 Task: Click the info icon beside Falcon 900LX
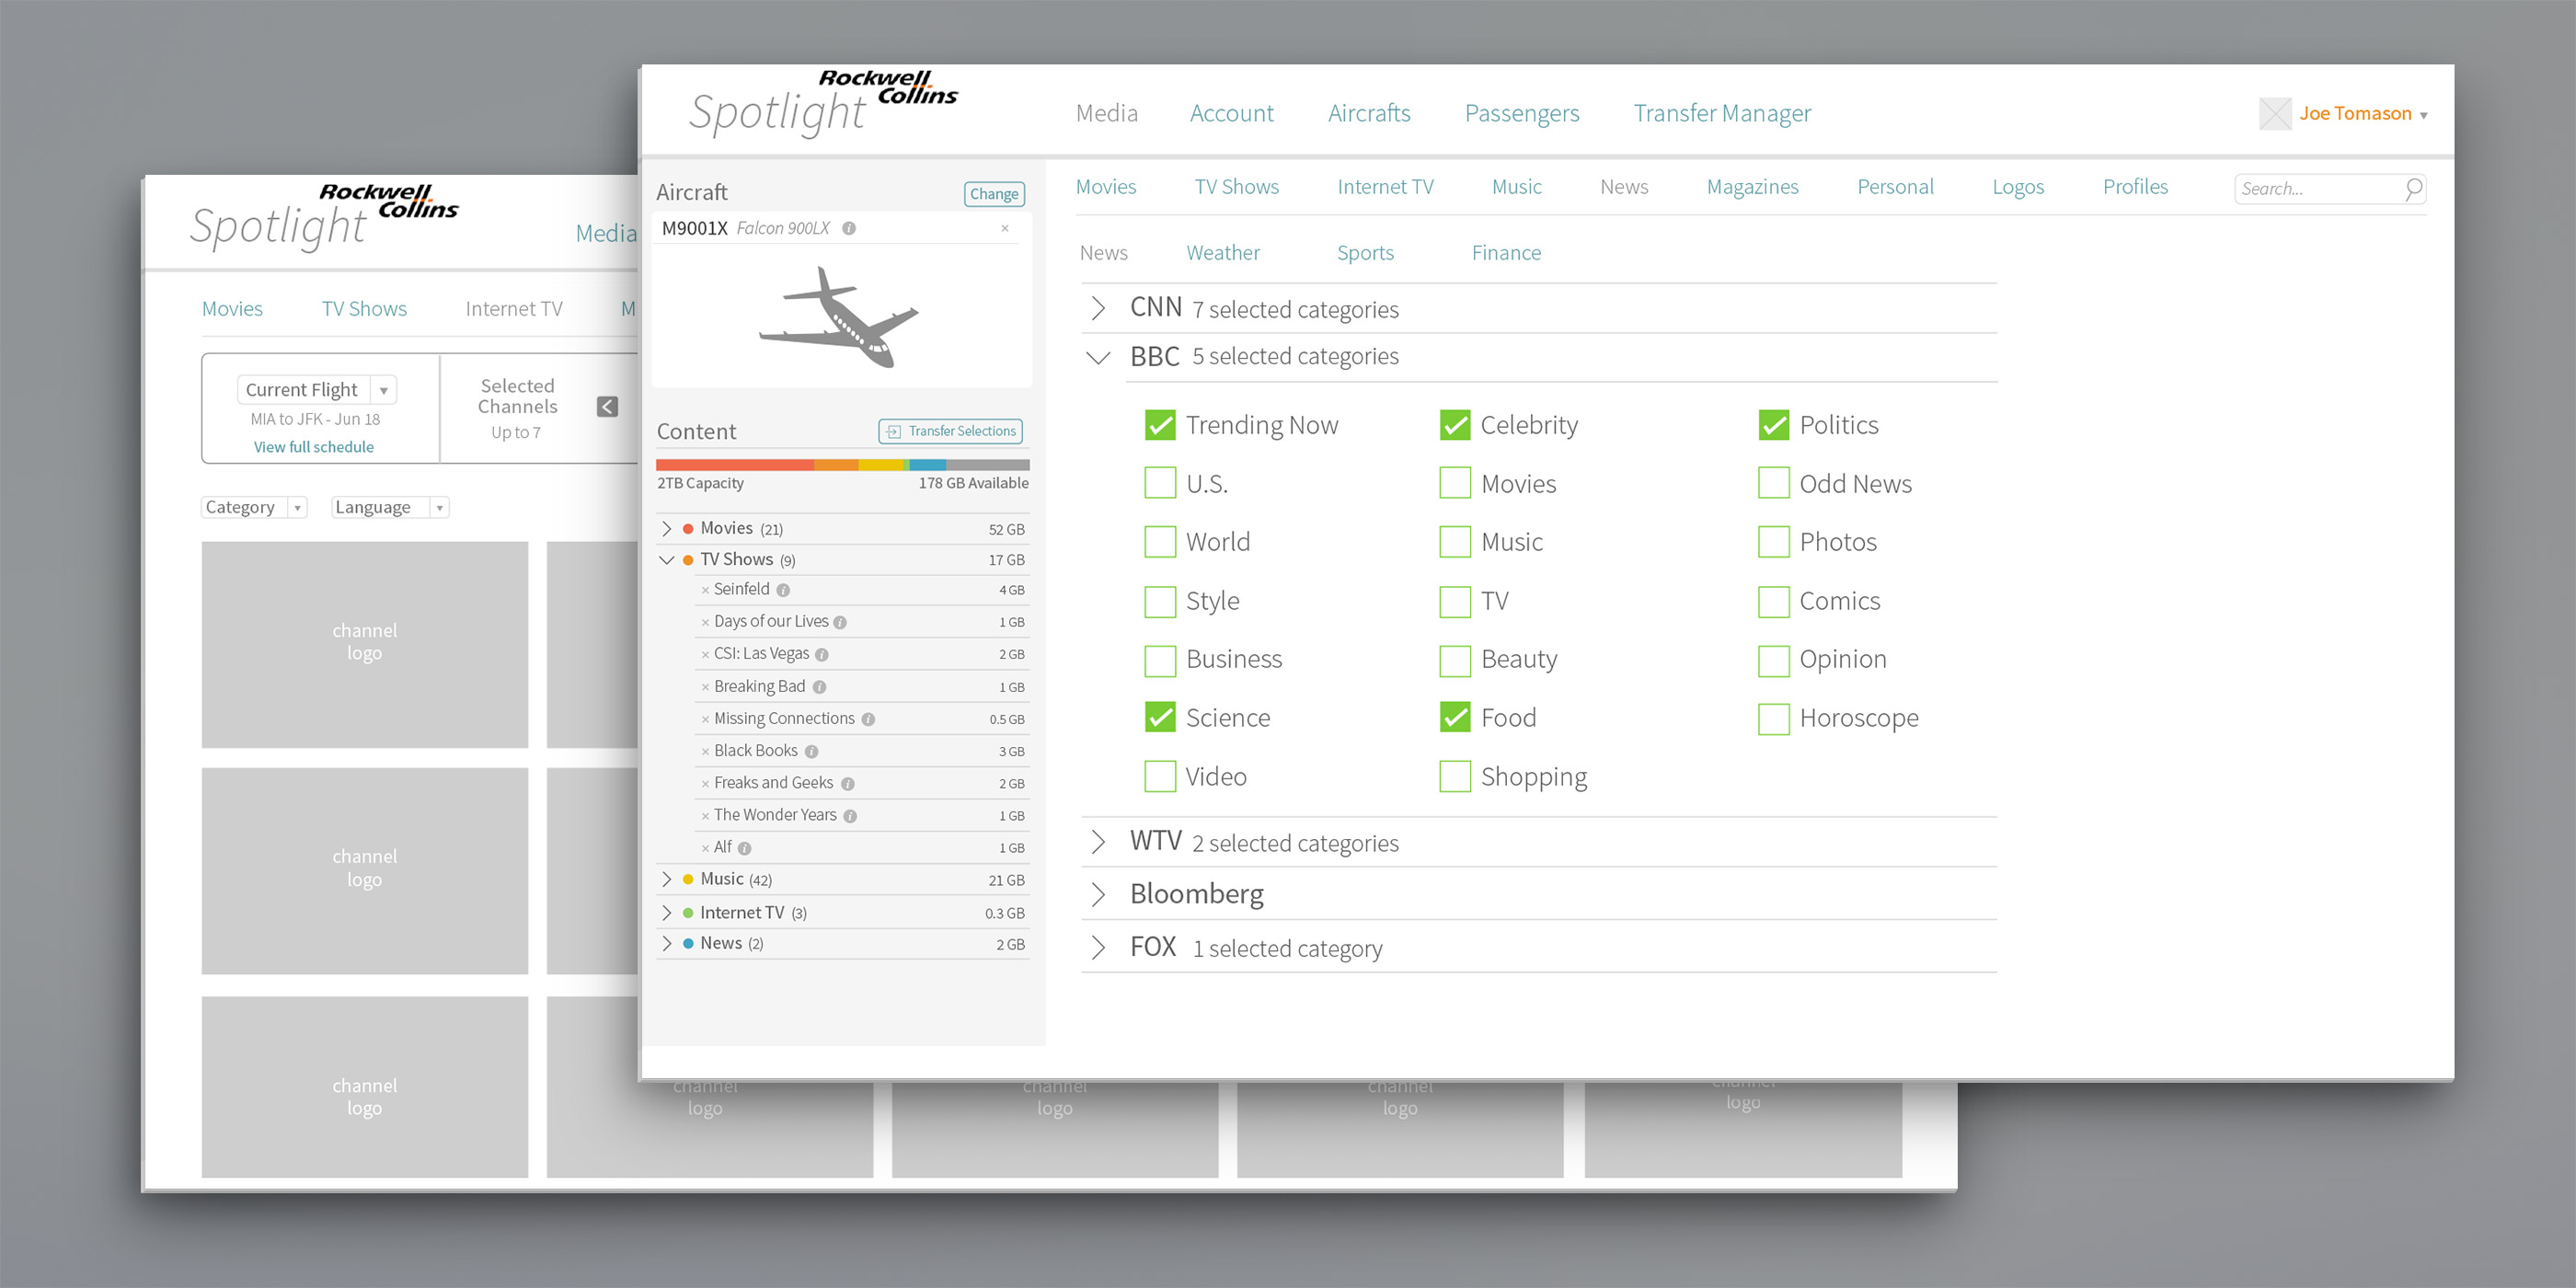click(x=849, y=228)
